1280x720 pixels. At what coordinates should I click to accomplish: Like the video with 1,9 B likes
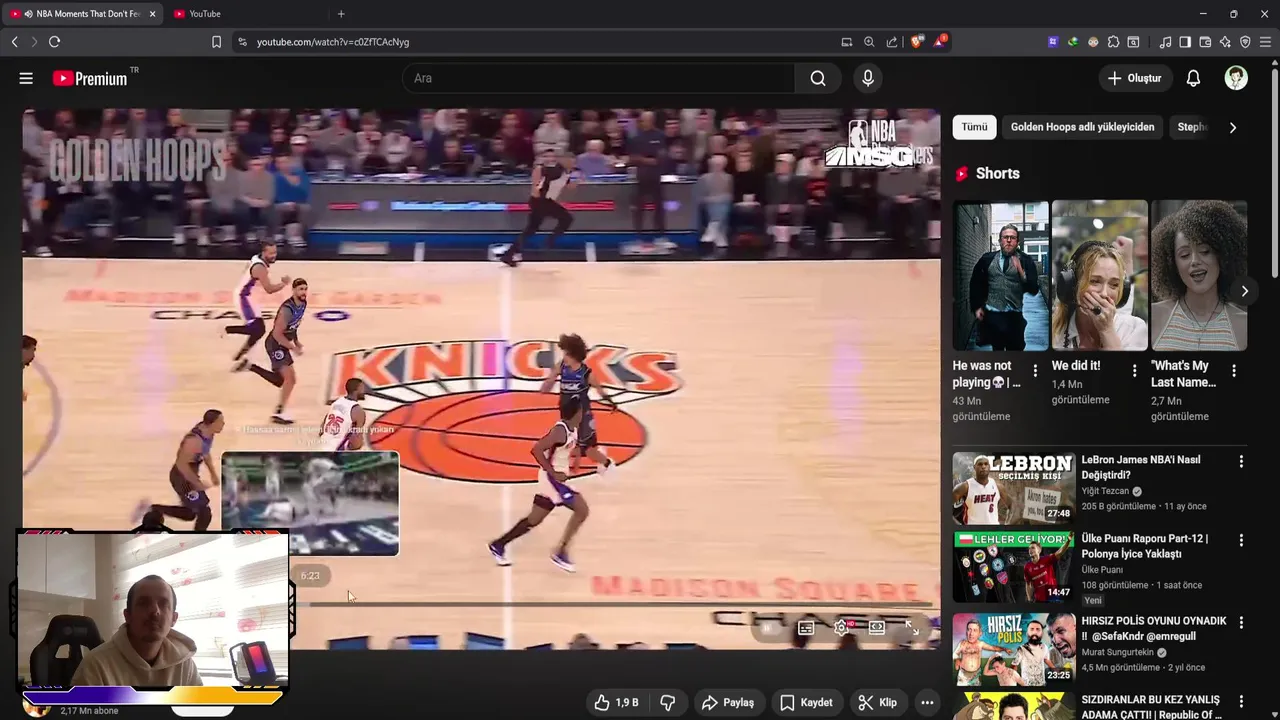coord(616,703)
